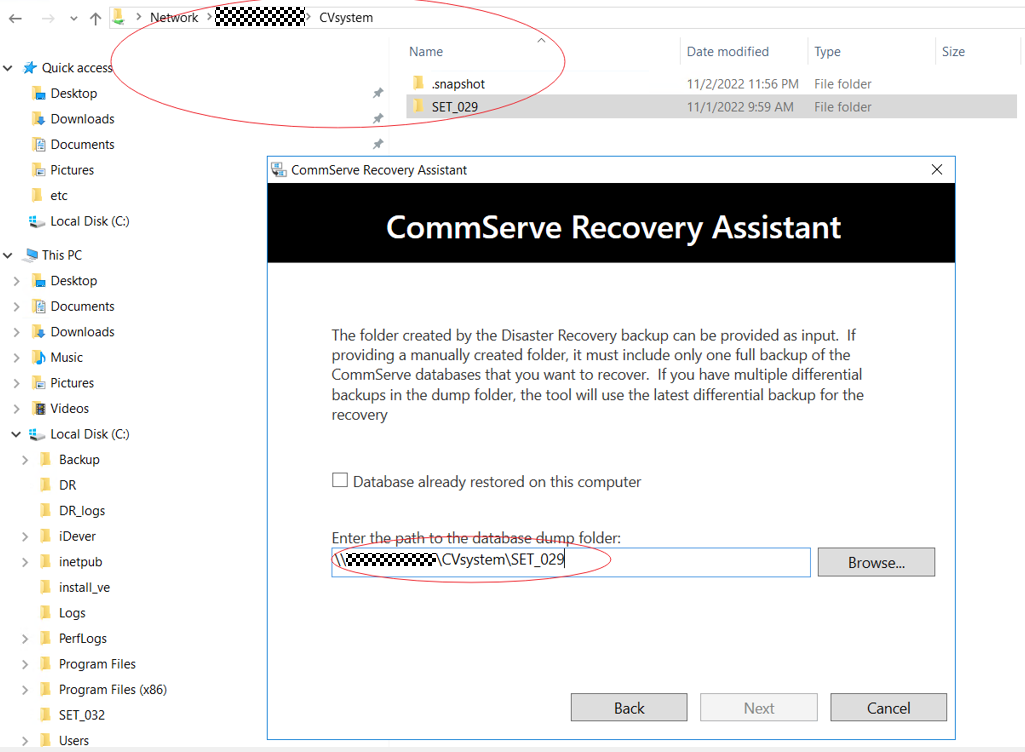Image resolution: width=1025 pixels, height=752 pixels.
Task: Click the Quick access star icon
Action: coord(30,68)
